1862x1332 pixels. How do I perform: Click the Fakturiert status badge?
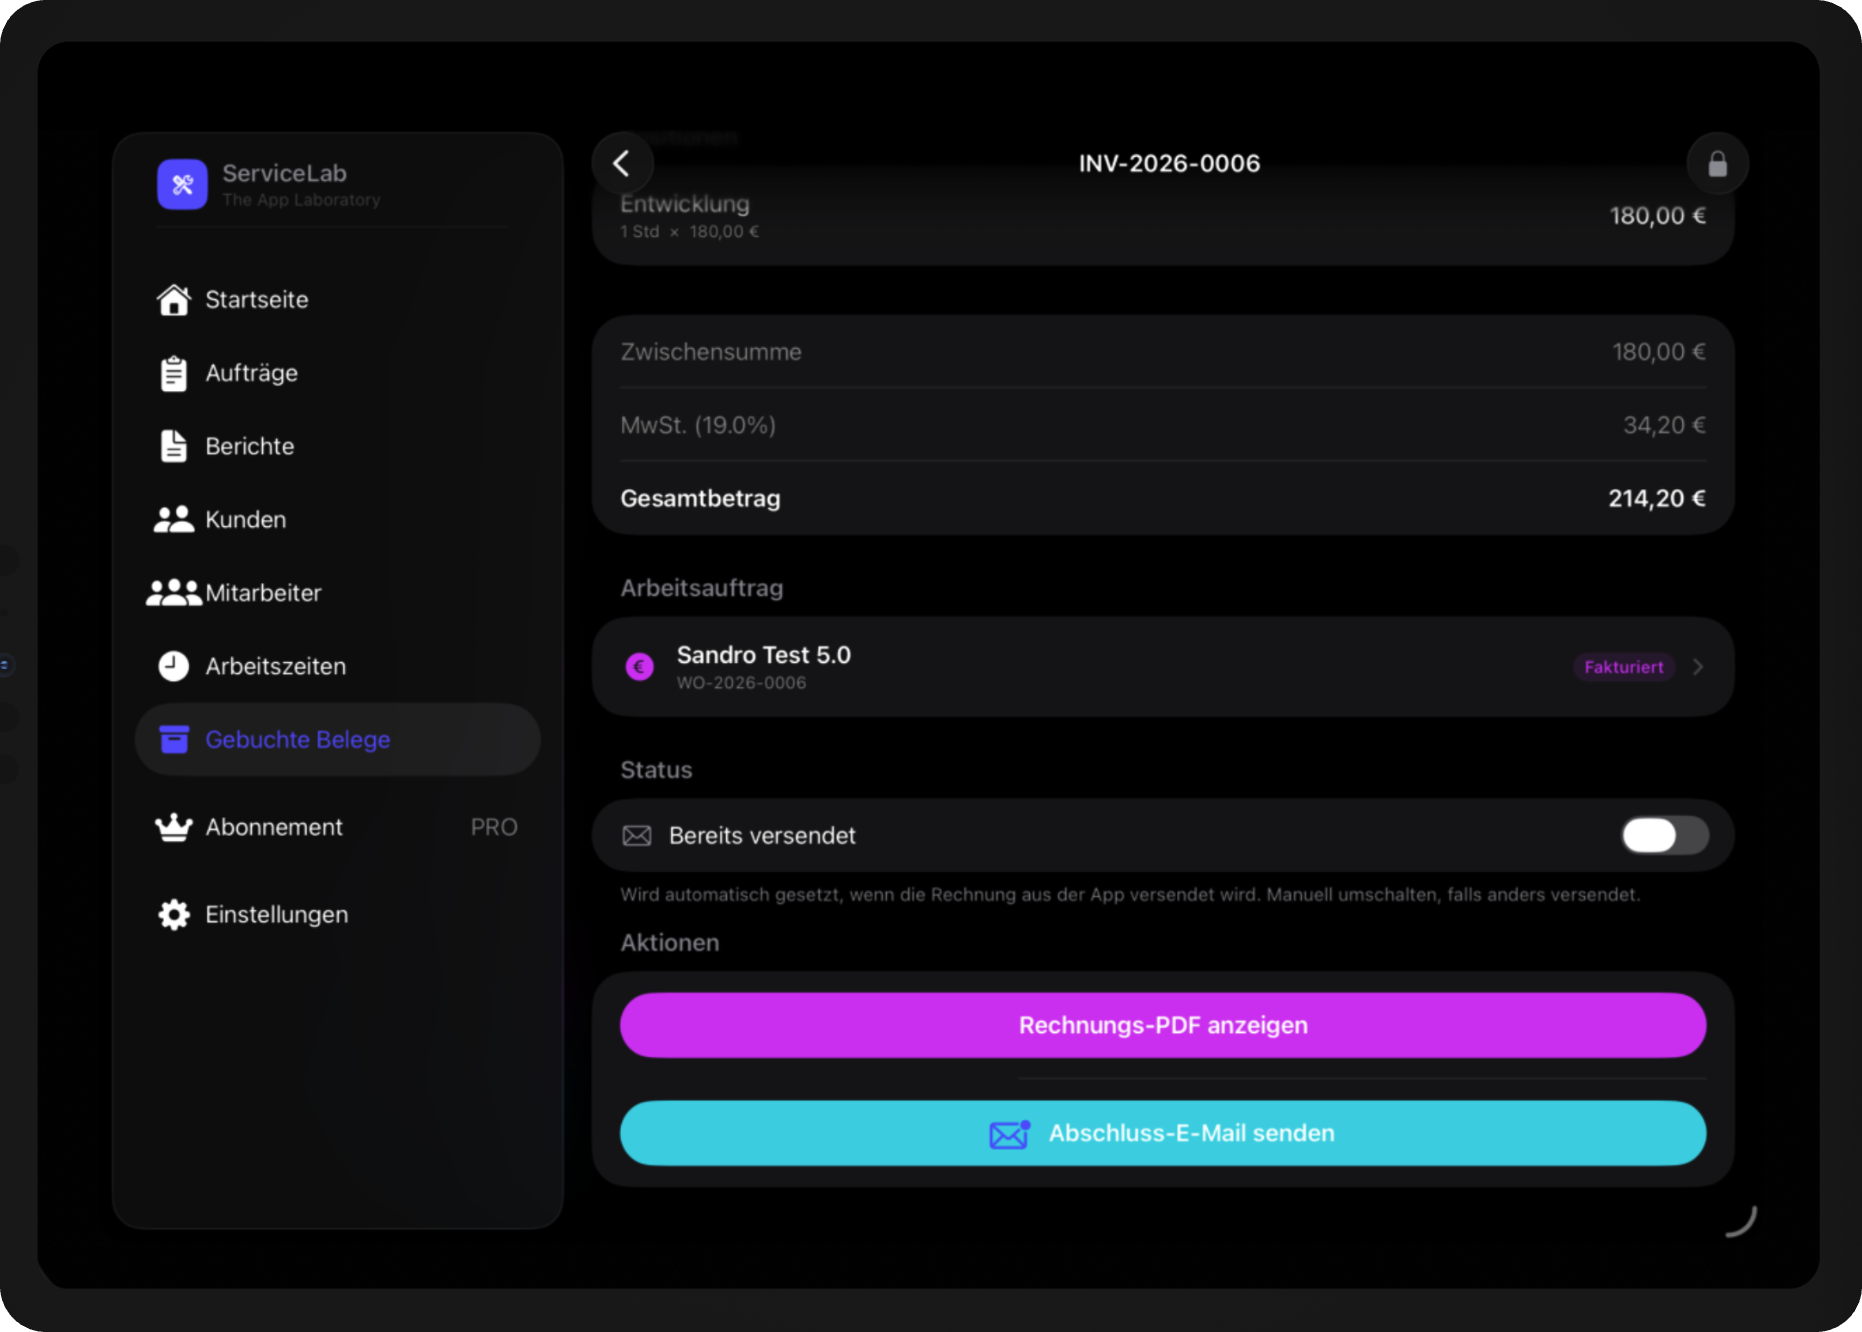1624,667
